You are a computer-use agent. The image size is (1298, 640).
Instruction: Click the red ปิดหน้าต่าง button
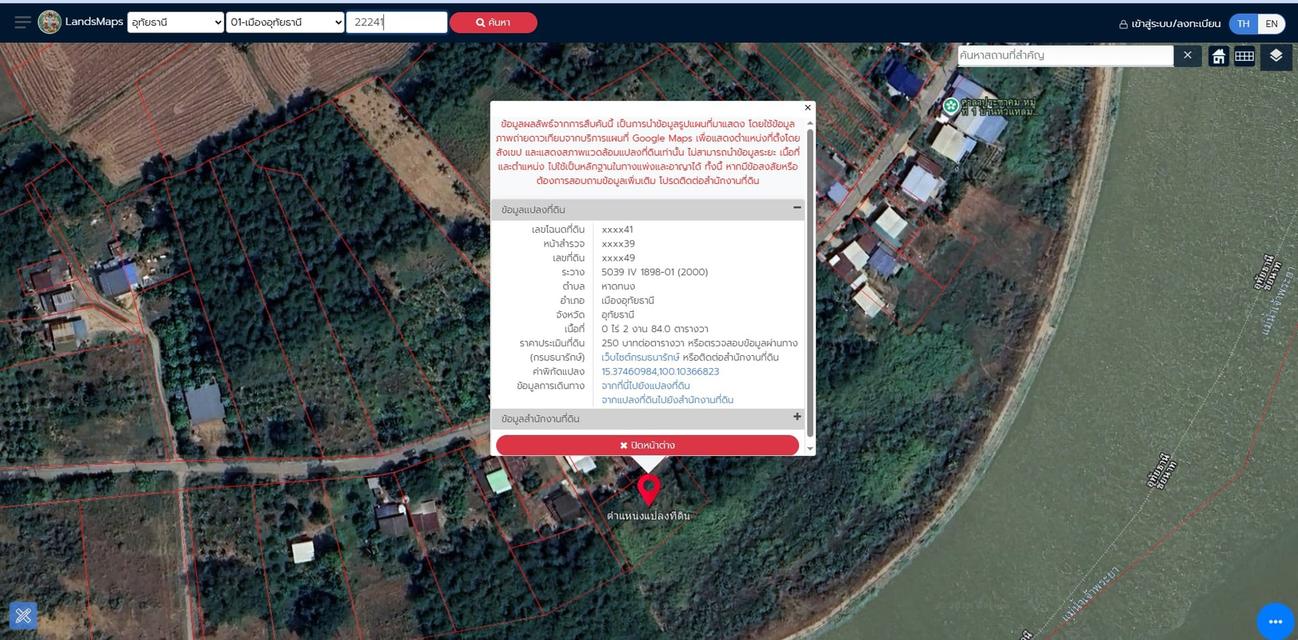(647, 445)
